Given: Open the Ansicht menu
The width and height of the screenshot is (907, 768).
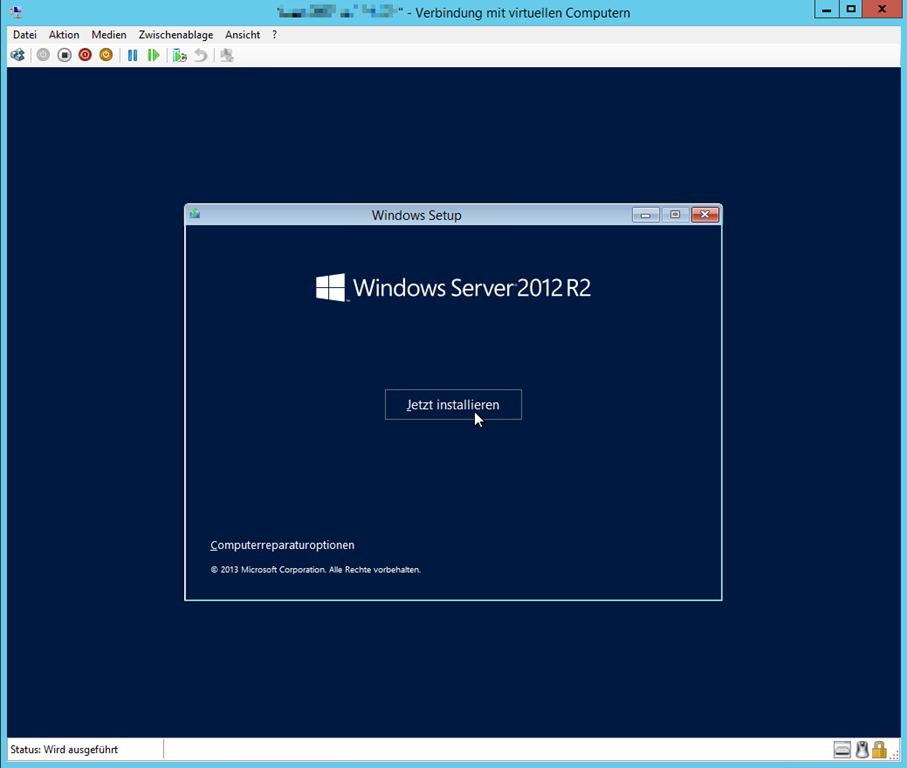Looking at the screenshot, I should tap(243, 34).
